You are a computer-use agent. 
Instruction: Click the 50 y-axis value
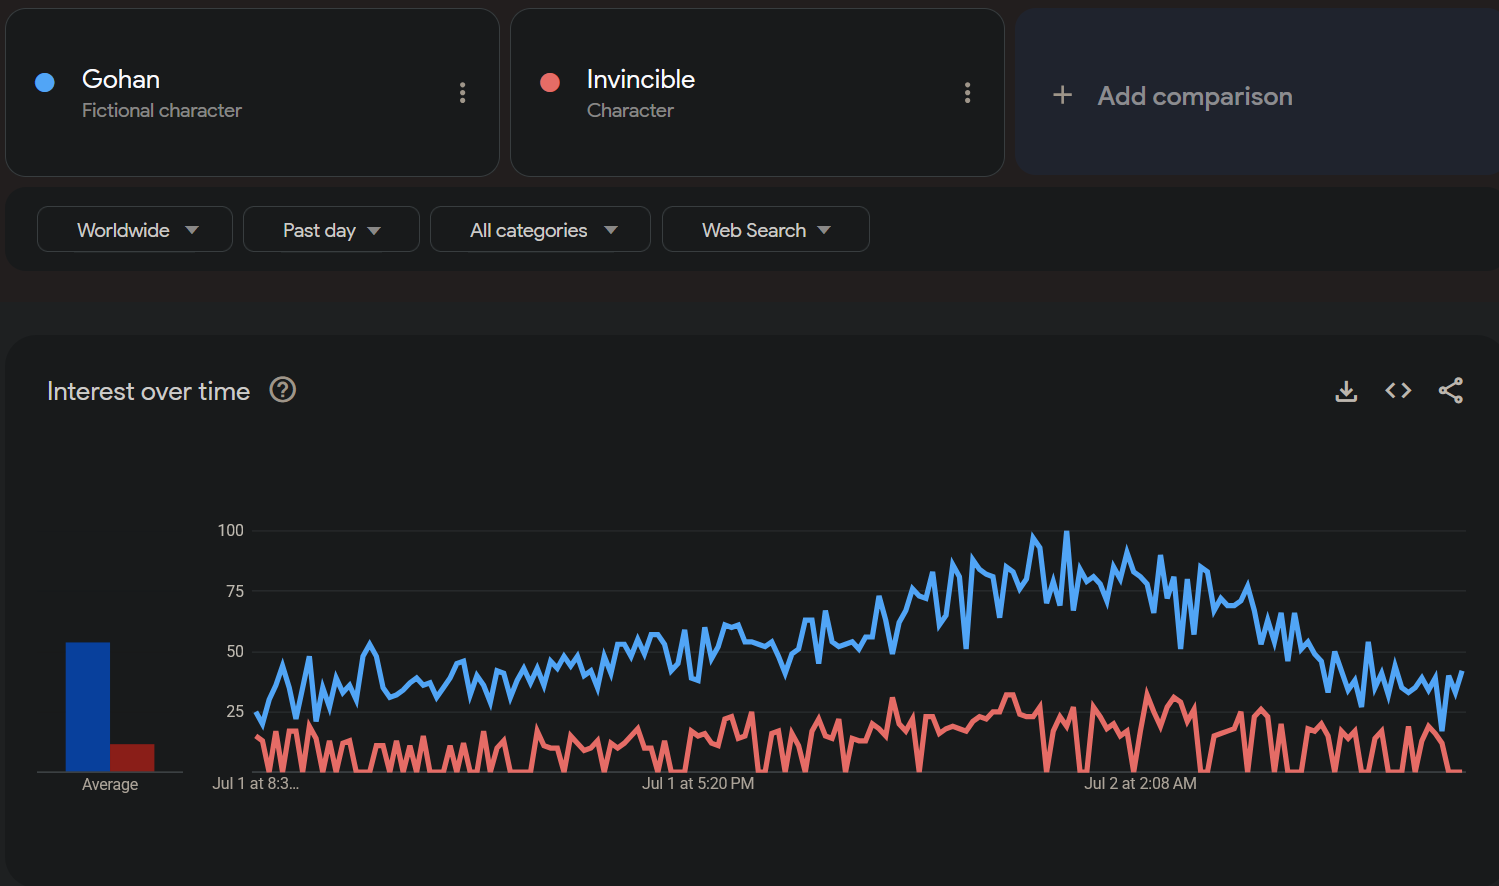pyautogui.click(x=235, y=651)
